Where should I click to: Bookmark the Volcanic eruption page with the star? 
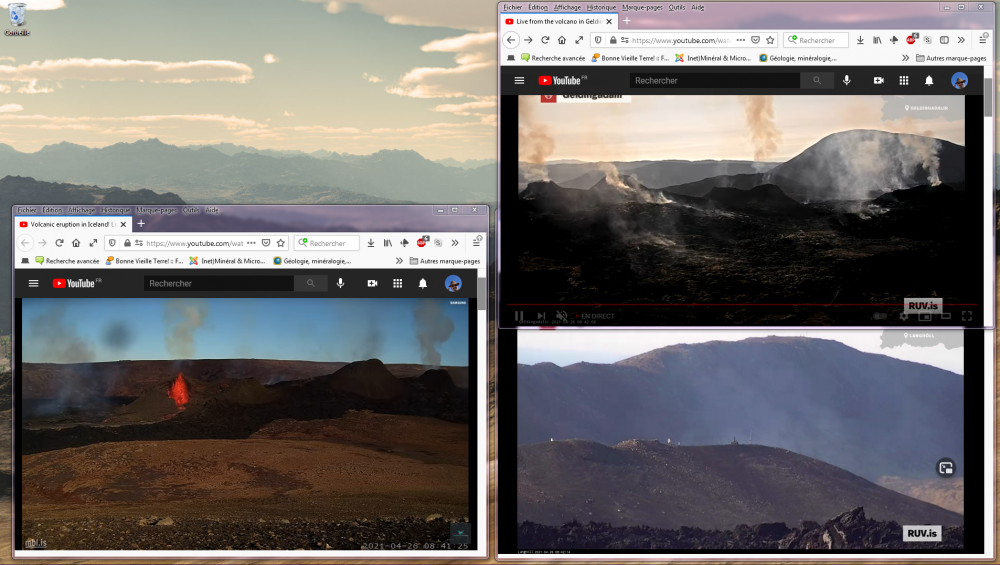click(x=281, y=243)
